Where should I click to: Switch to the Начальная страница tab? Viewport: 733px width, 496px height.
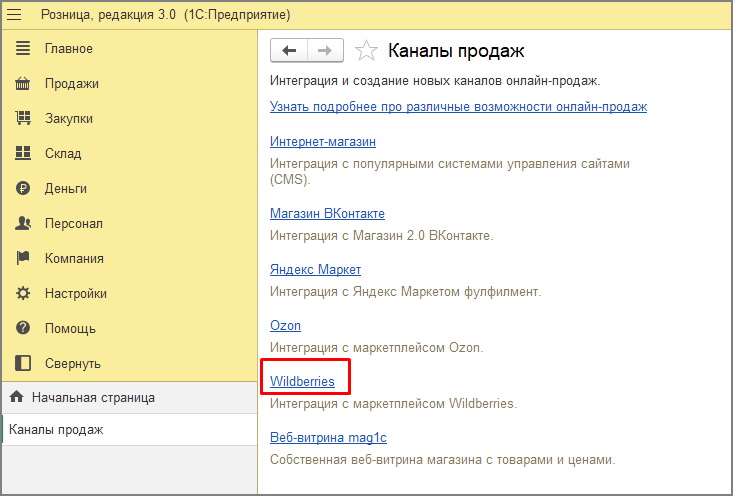129,397
